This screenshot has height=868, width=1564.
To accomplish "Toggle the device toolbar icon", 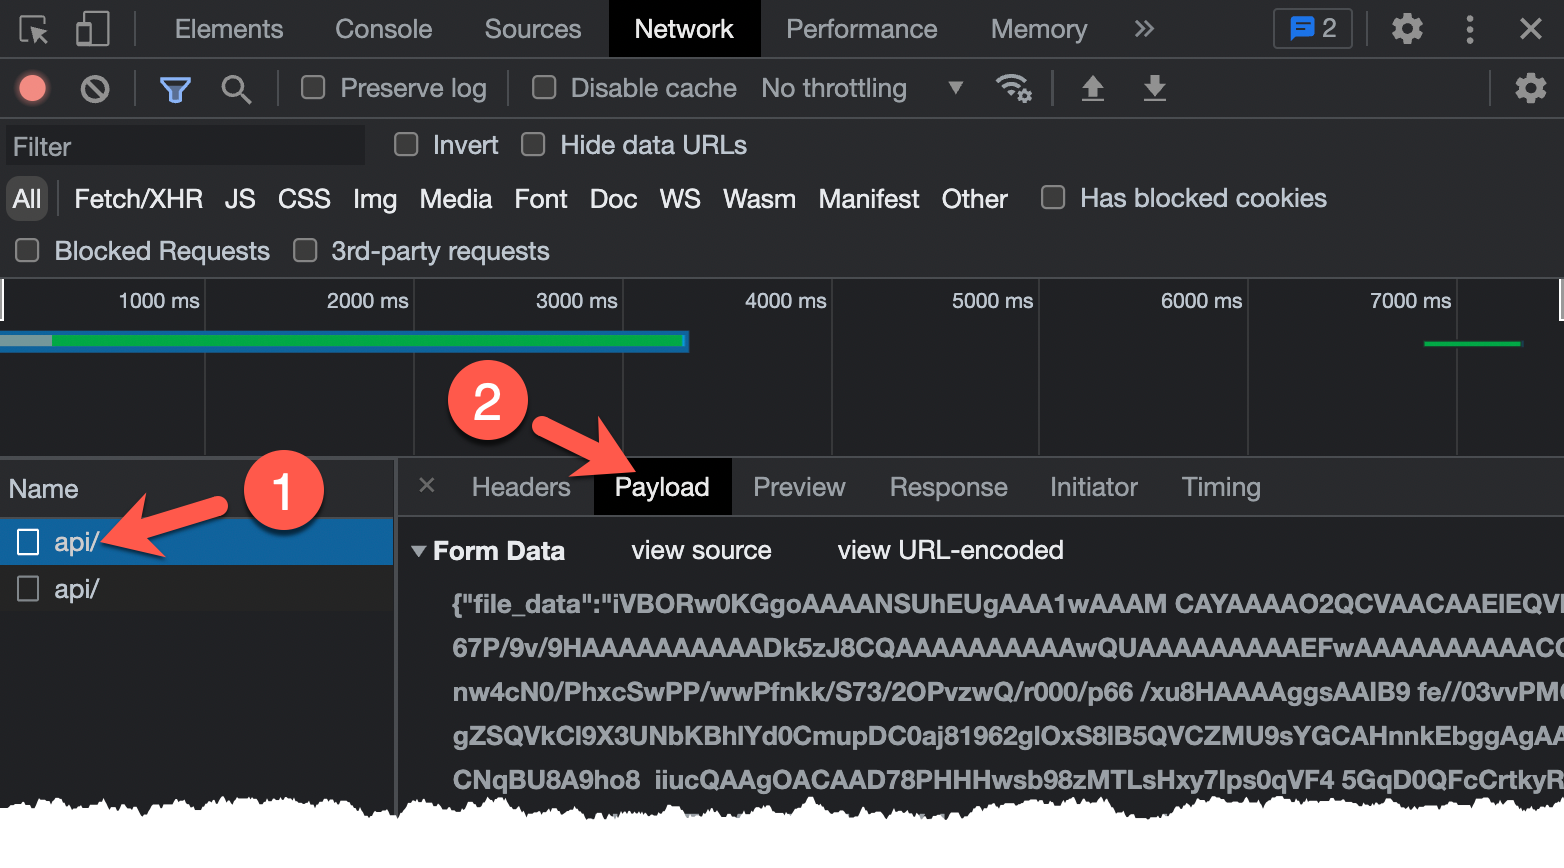I will click(92, 29).
